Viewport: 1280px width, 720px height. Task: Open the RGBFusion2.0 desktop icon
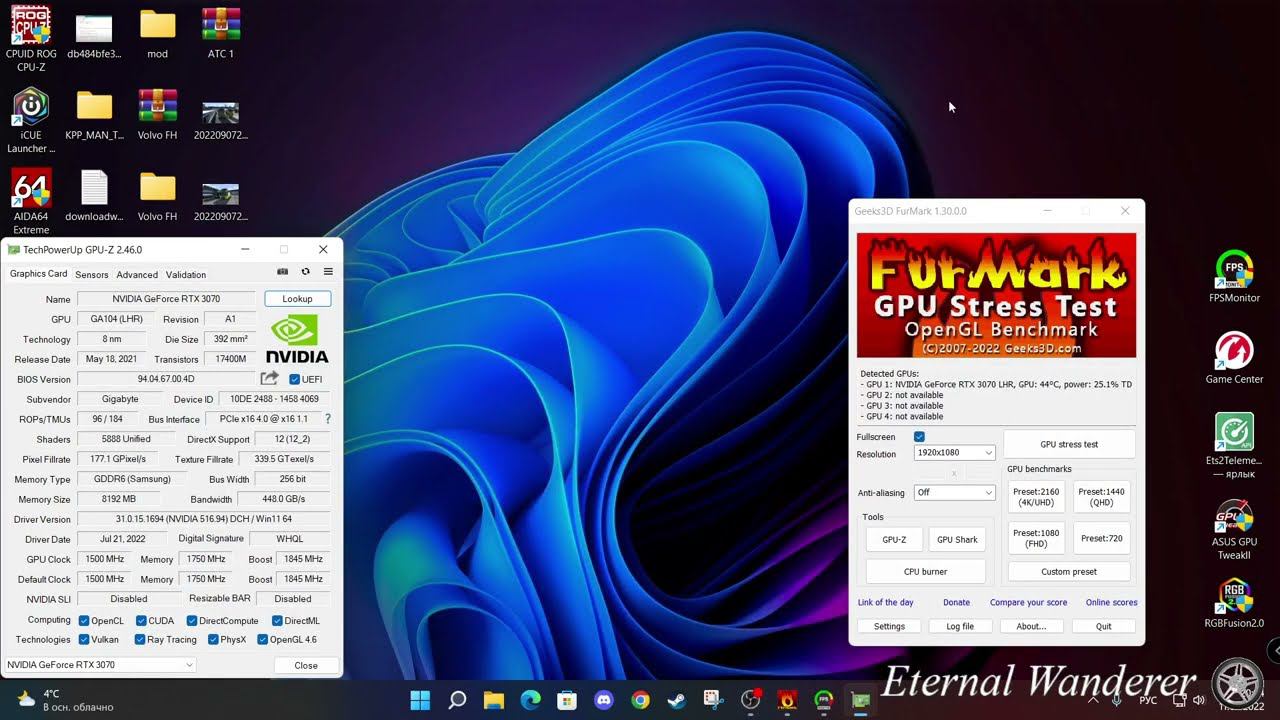pyautogui.click(x=1234, y=602)
